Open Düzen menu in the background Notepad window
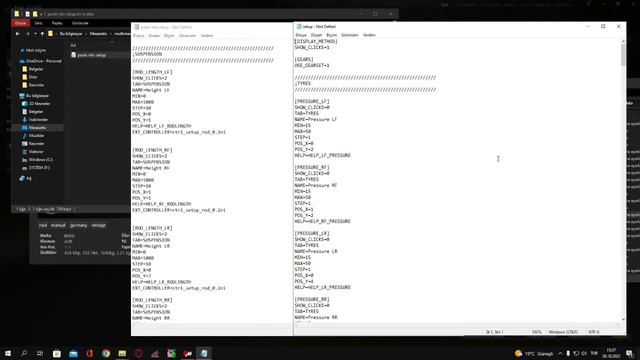Image resolution: width=640 pixels, height=360 pixels. 154,36
